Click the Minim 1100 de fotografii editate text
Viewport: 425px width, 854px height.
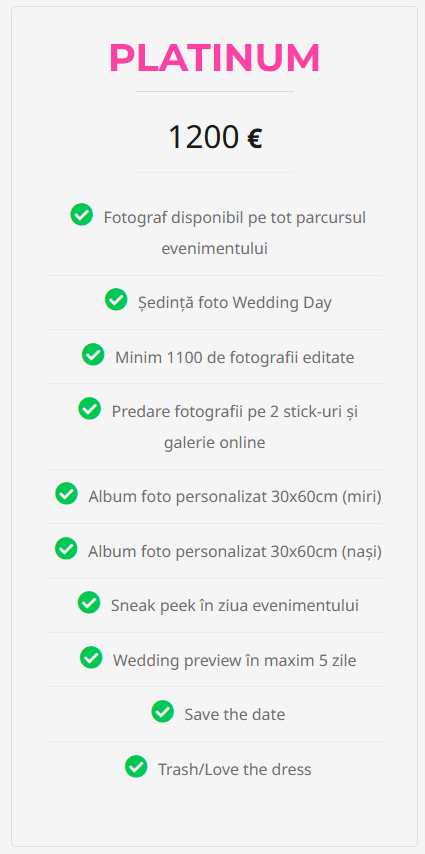coord(235,357)
